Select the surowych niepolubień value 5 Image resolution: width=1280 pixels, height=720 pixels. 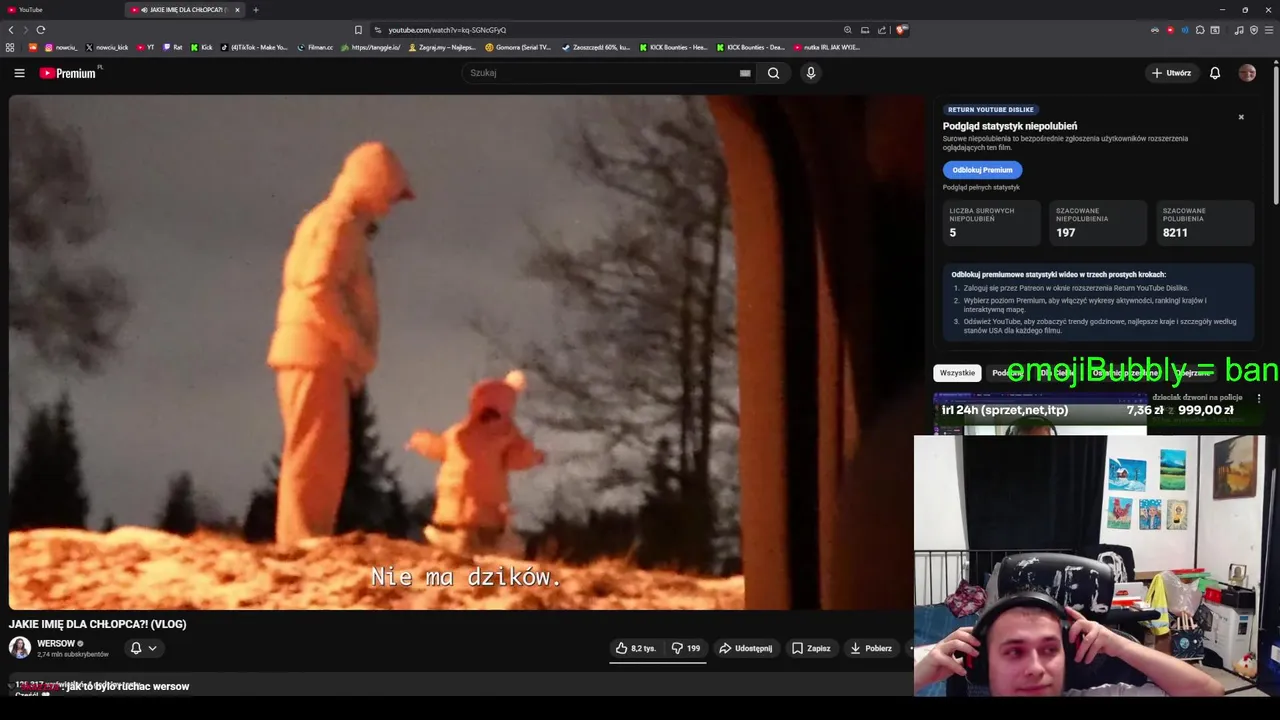(x=953, y=232)
